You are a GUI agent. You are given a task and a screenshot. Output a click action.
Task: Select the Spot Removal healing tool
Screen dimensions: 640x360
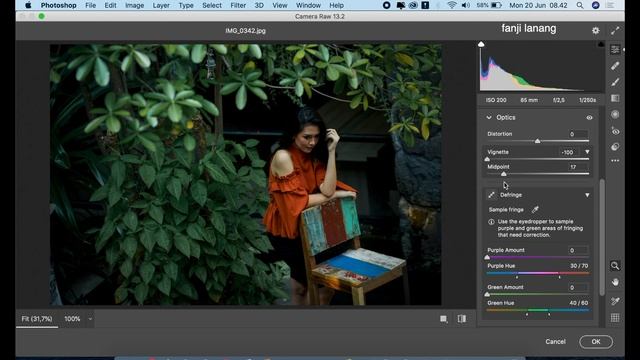tap(615, 66)
